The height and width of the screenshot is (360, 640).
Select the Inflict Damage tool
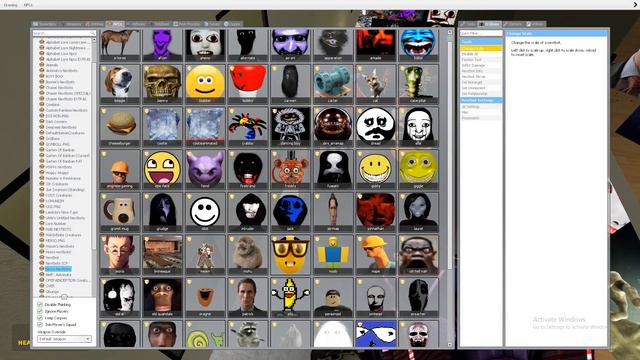(481, 65)
